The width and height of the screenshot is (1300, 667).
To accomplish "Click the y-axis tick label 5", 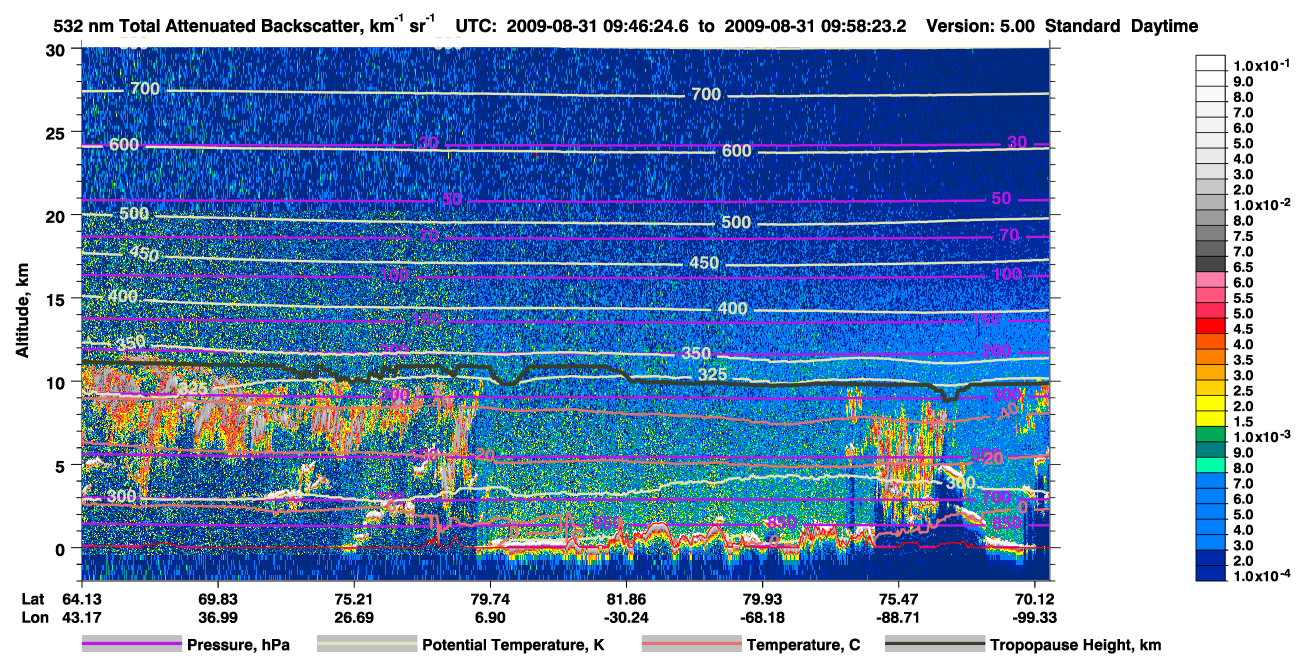I will [x=62, y=465].
